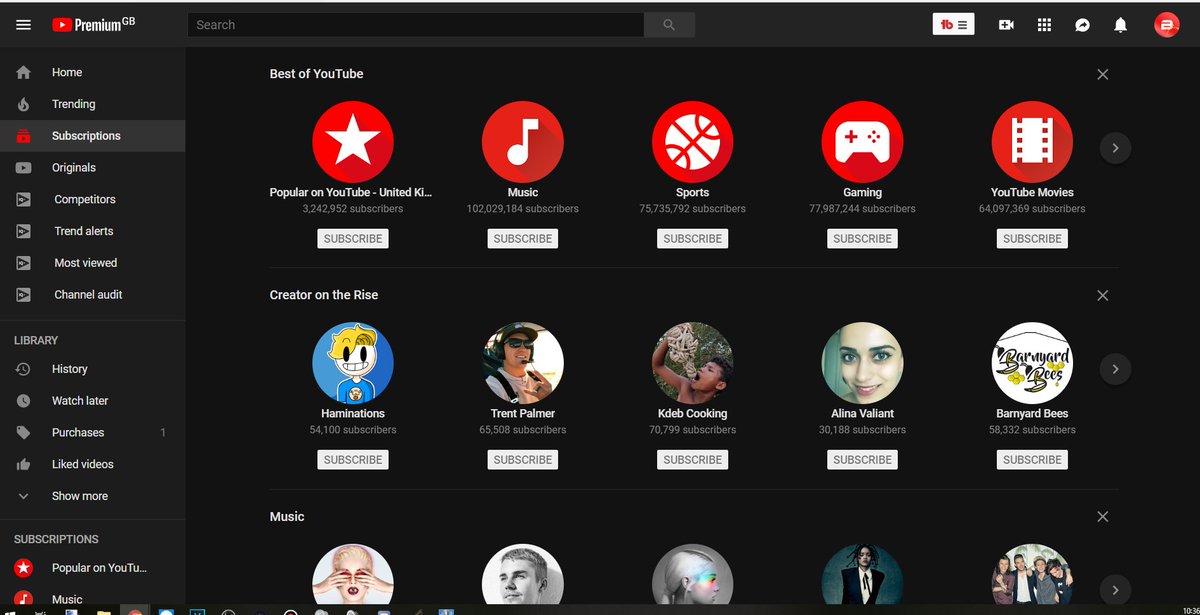
Task: Open Music subscription in sidebar
Action: click(92, 599)
